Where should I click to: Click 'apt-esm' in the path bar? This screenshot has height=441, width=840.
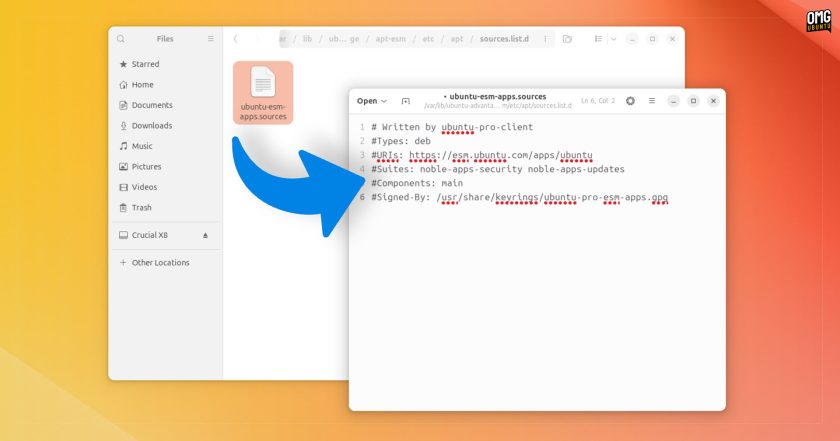pyautogui.click(x=391, y=39)
